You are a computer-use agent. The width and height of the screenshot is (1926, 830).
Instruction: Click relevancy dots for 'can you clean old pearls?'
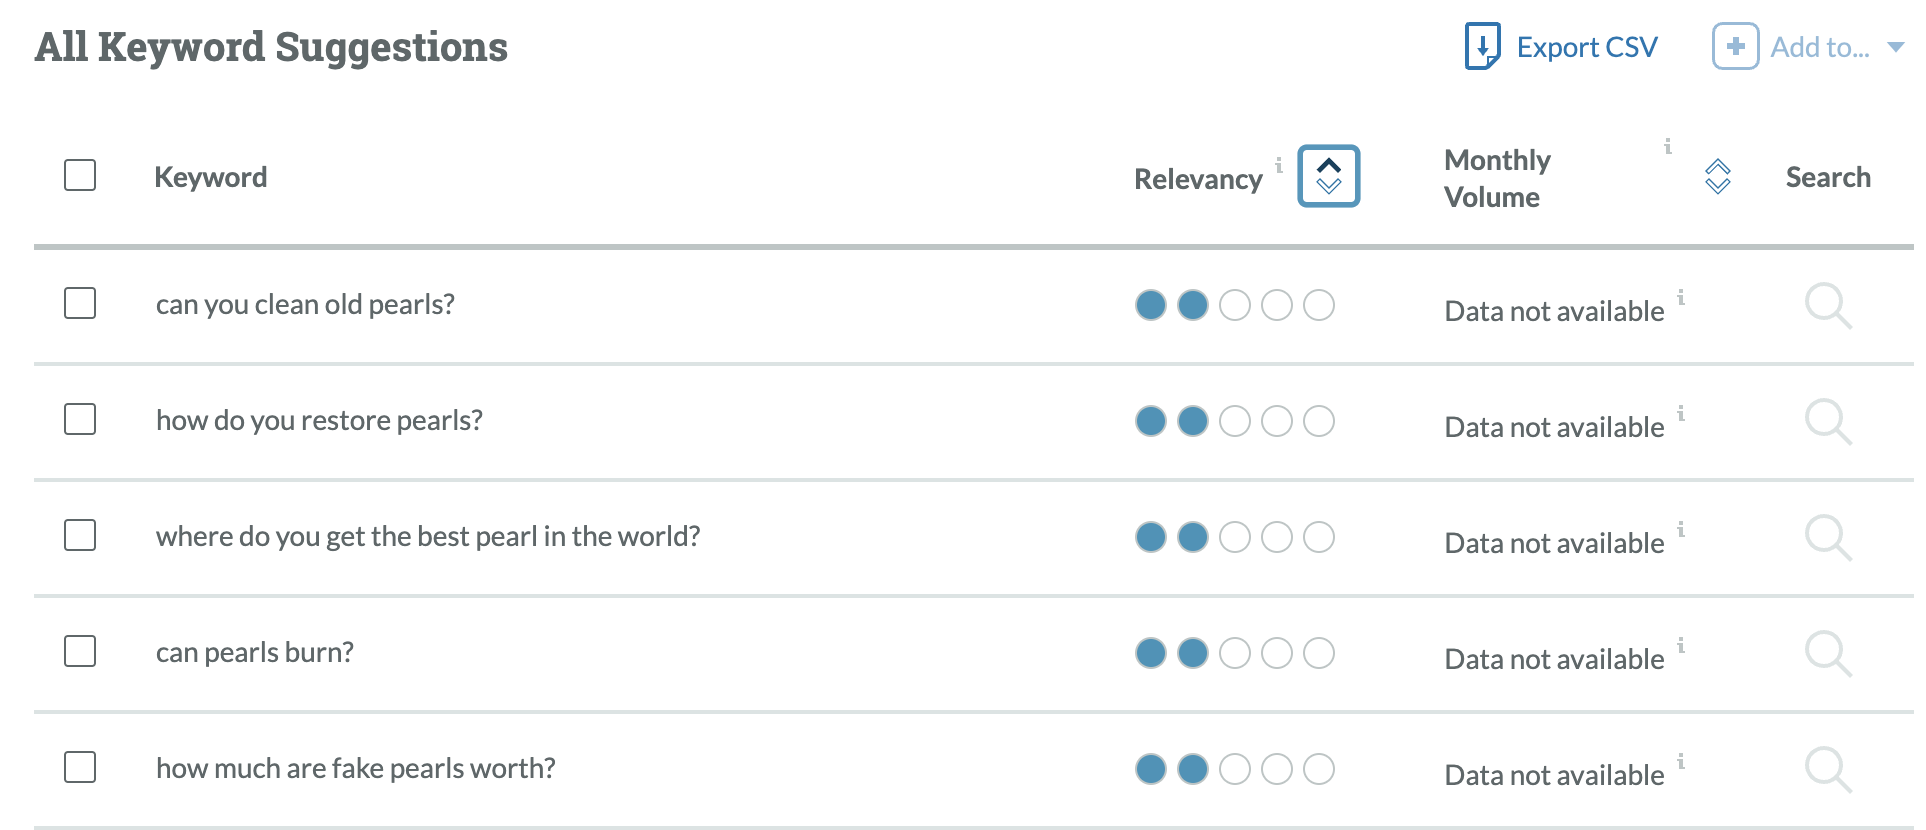[1234, 305]
